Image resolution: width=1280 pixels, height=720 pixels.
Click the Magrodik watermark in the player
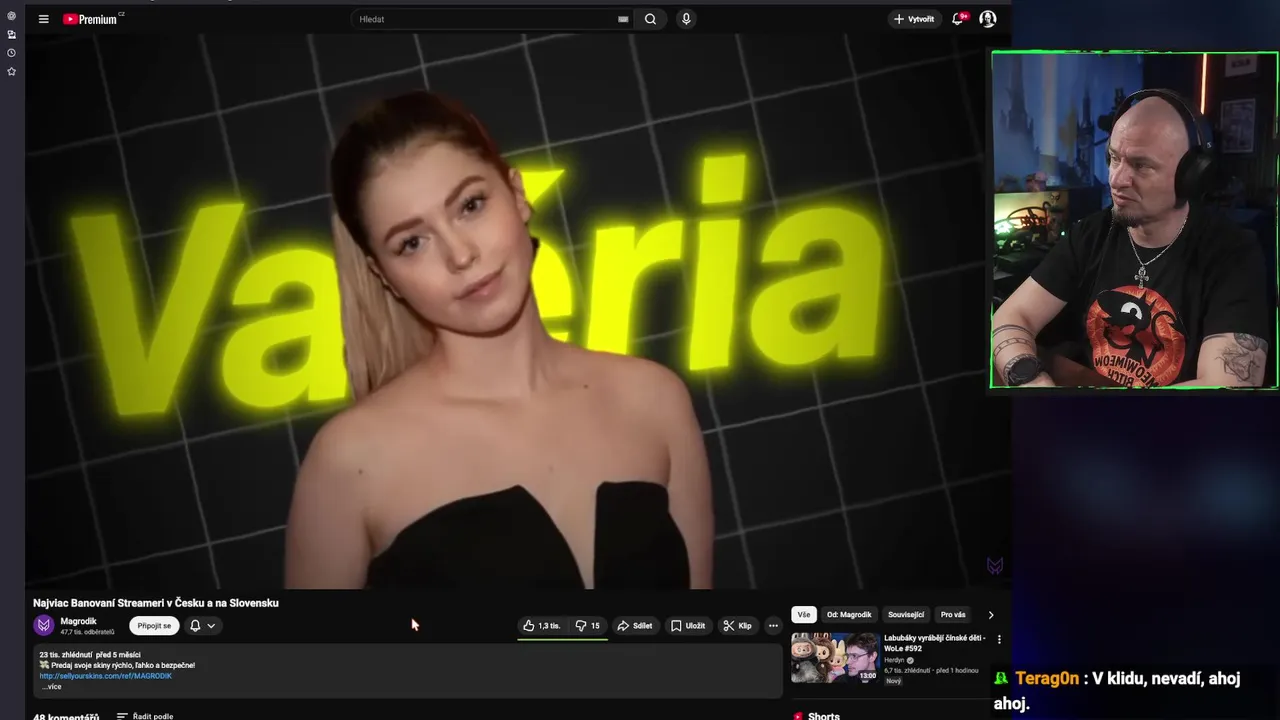(x=995, y=566)
